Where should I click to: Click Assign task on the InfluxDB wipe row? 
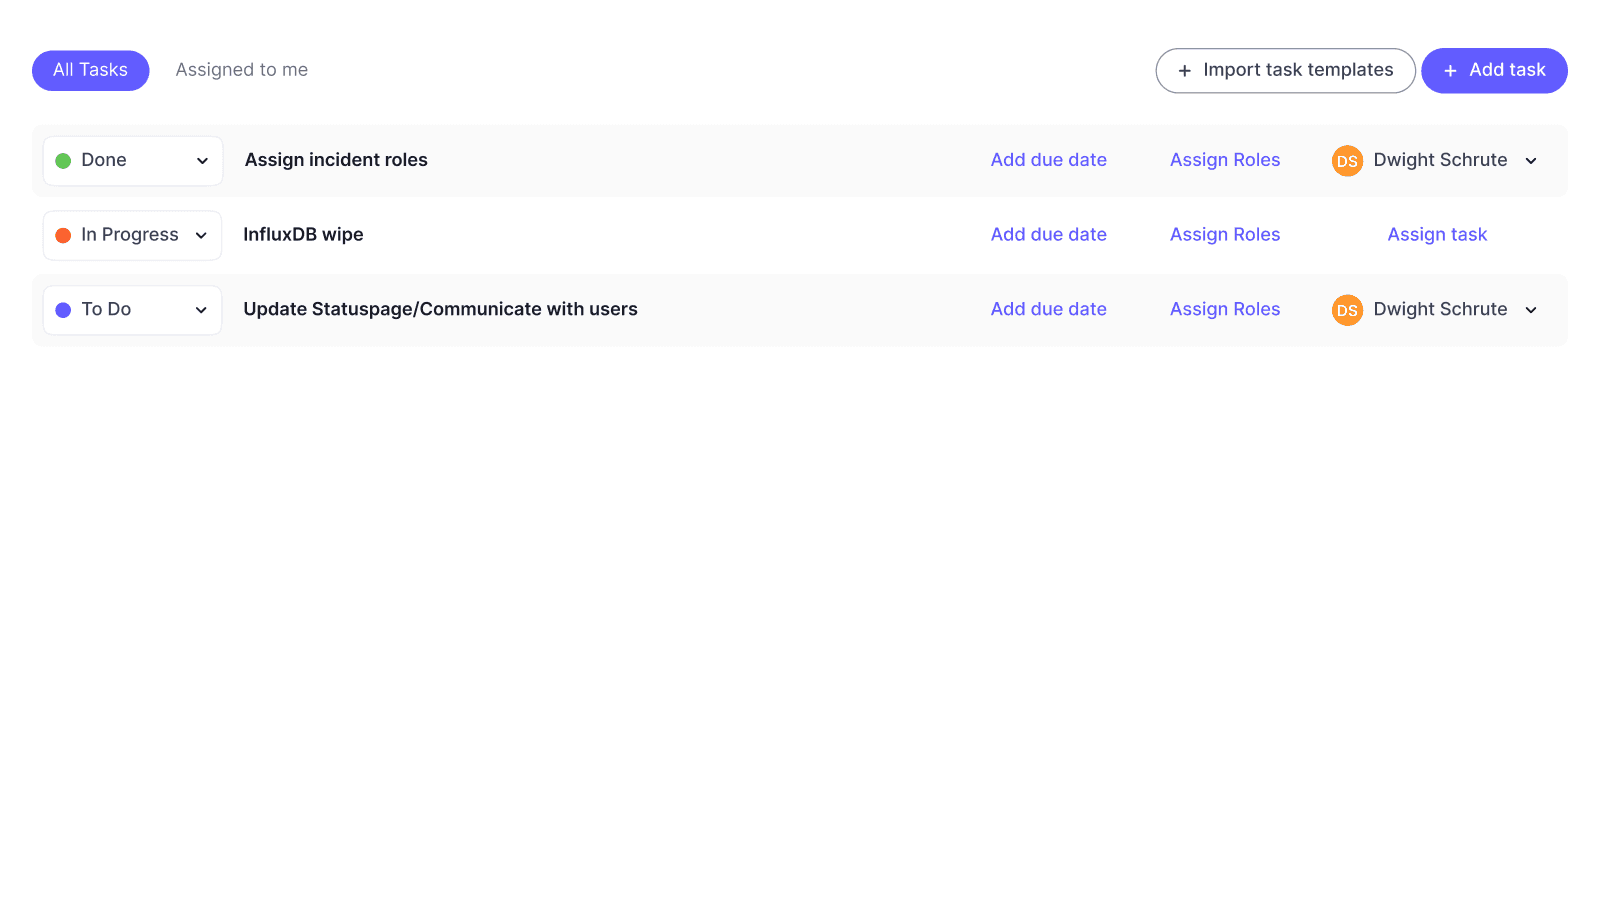1437,234
